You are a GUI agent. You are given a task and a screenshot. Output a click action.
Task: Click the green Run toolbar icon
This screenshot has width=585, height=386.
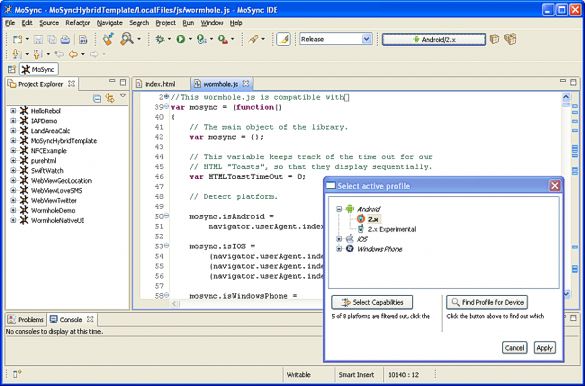[181, 39]
